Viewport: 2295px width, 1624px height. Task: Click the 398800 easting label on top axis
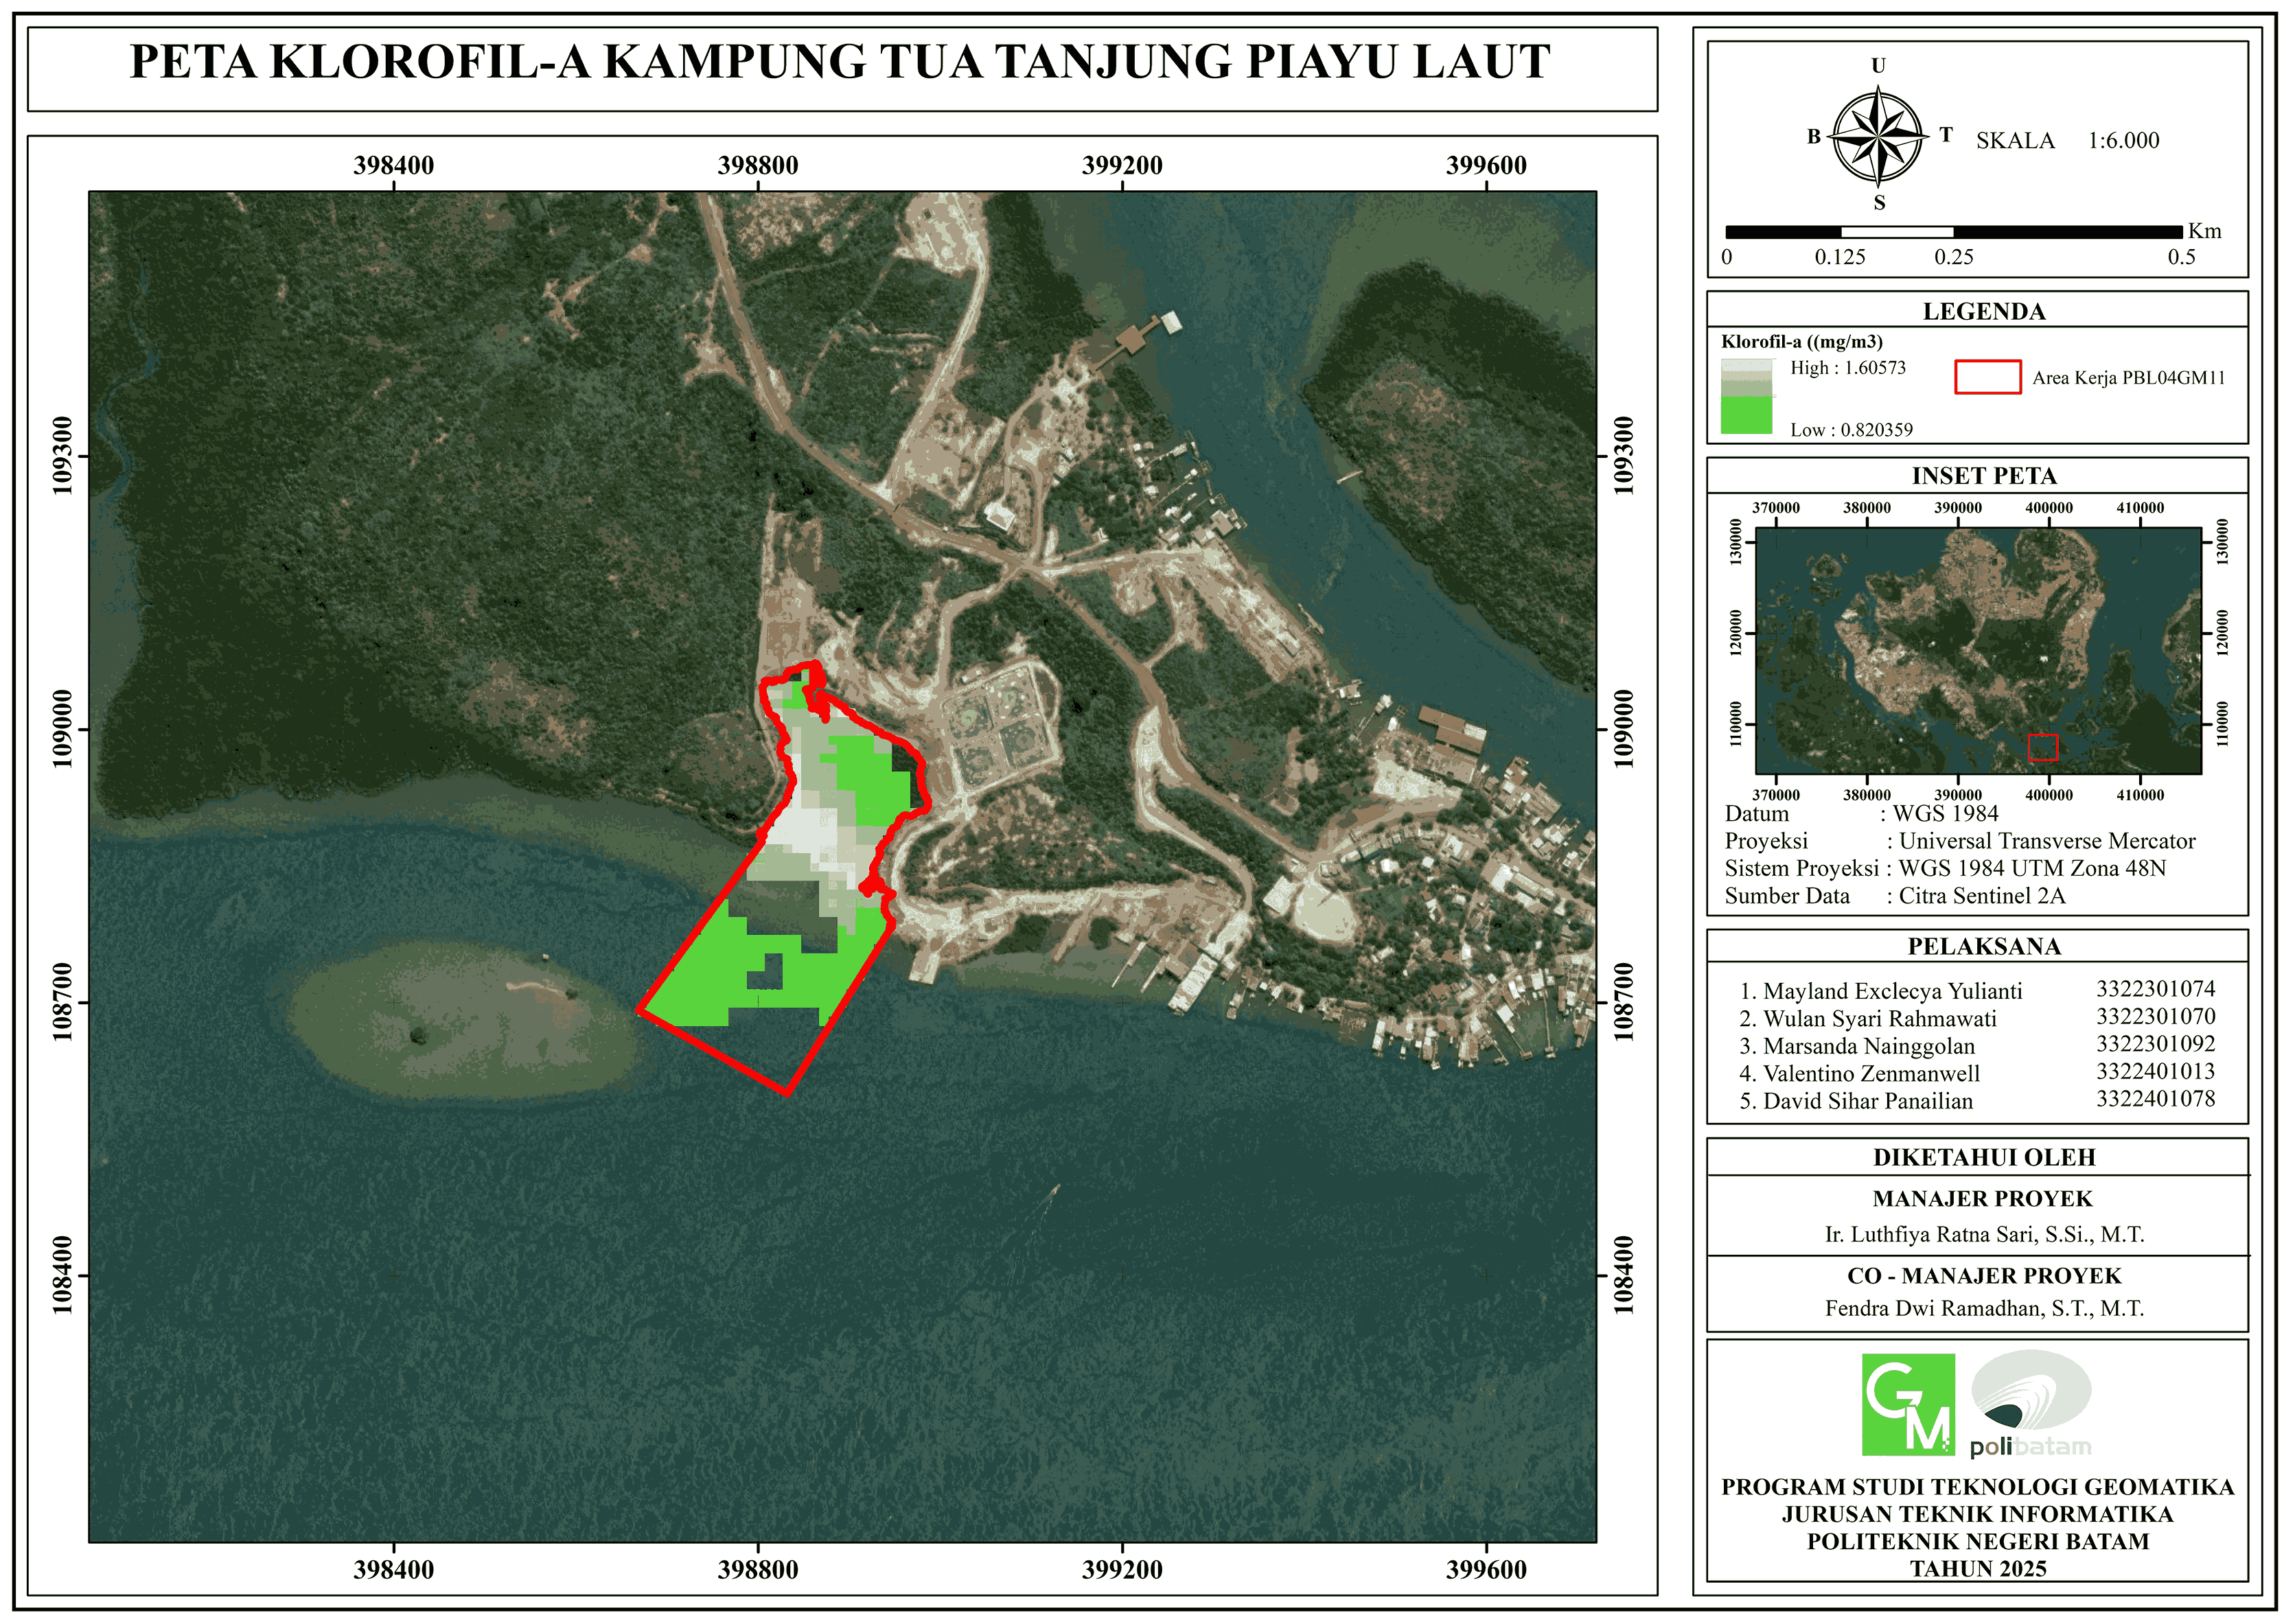758,166
